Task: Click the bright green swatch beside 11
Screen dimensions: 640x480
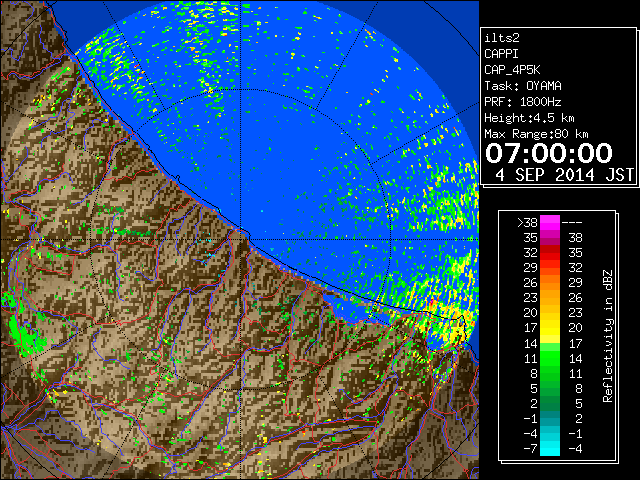Action: coord(550,358)
